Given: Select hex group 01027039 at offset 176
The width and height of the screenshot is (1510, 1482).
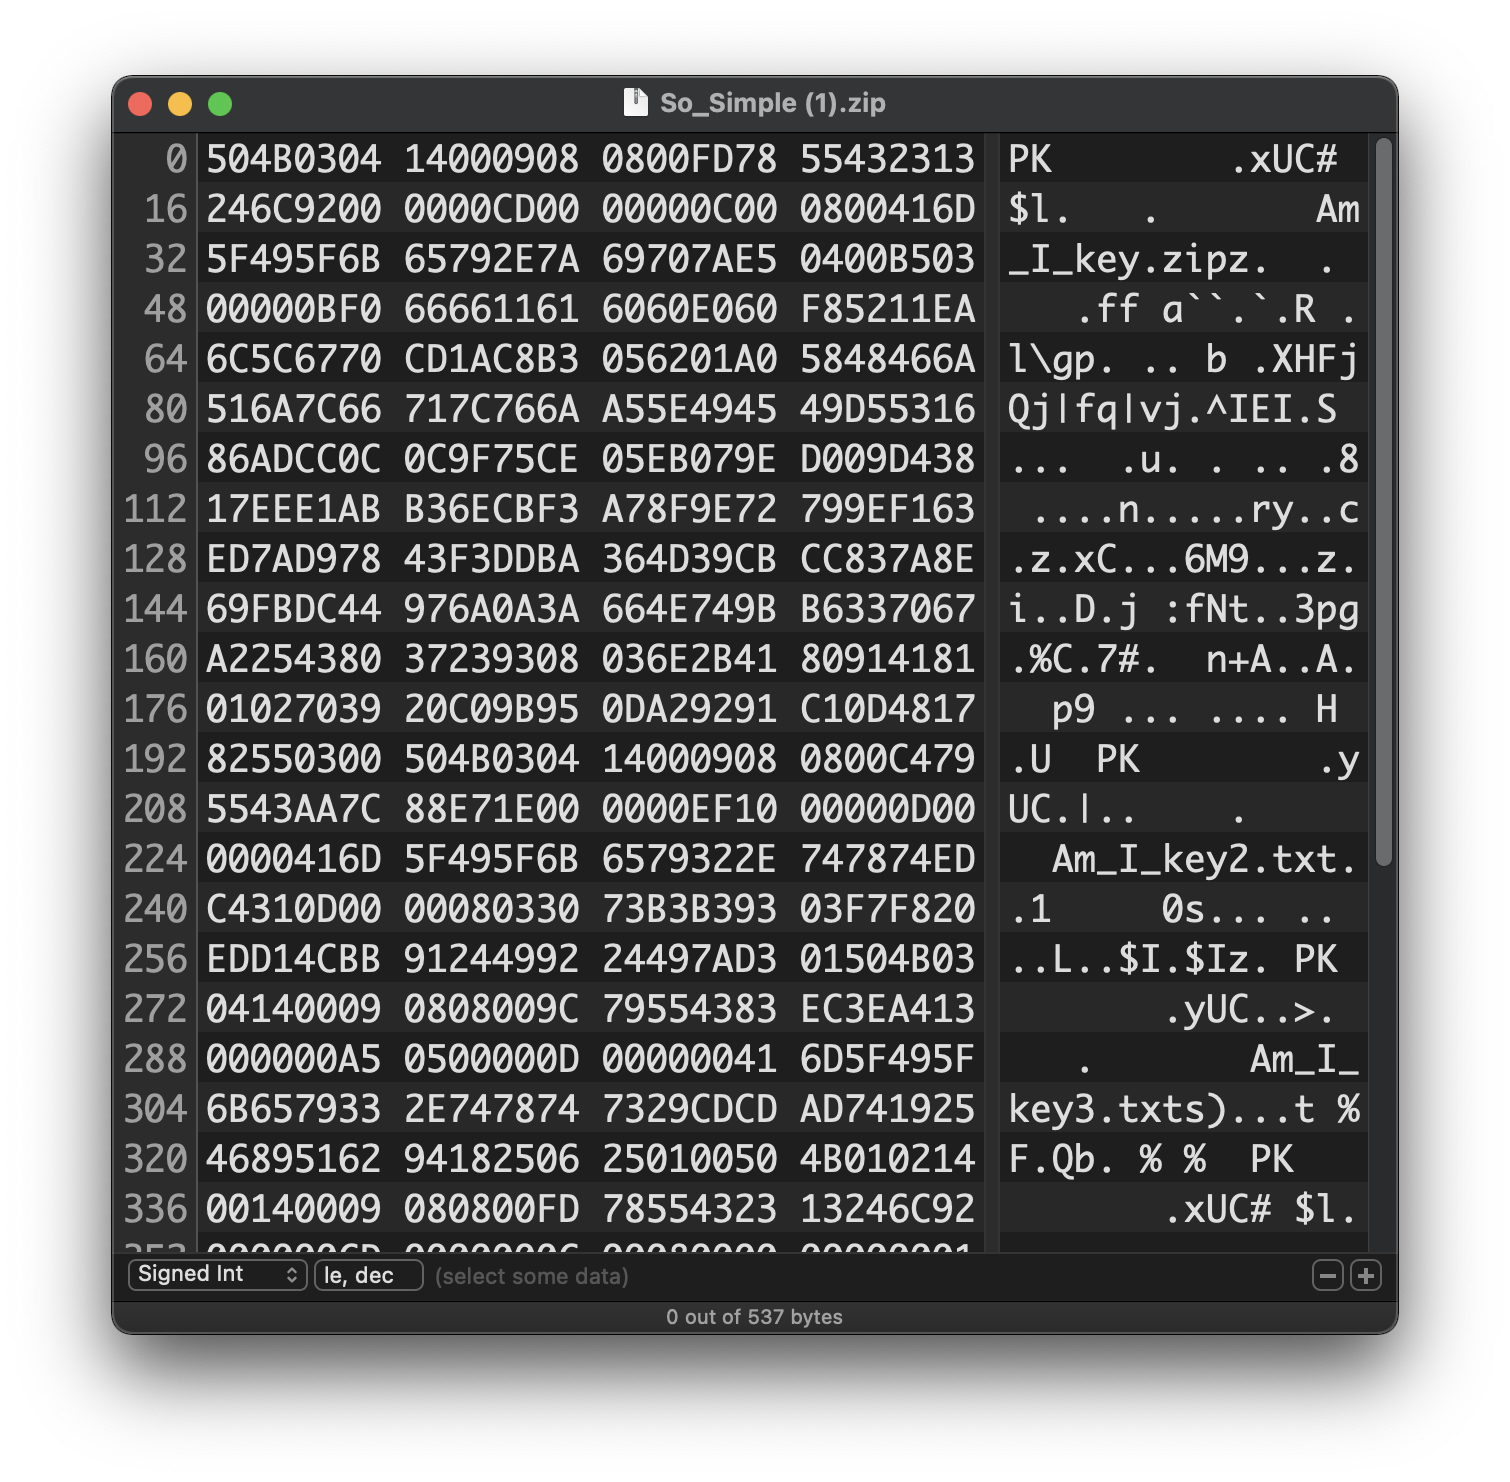Looking at the screenshot, I should pos(293,709).
